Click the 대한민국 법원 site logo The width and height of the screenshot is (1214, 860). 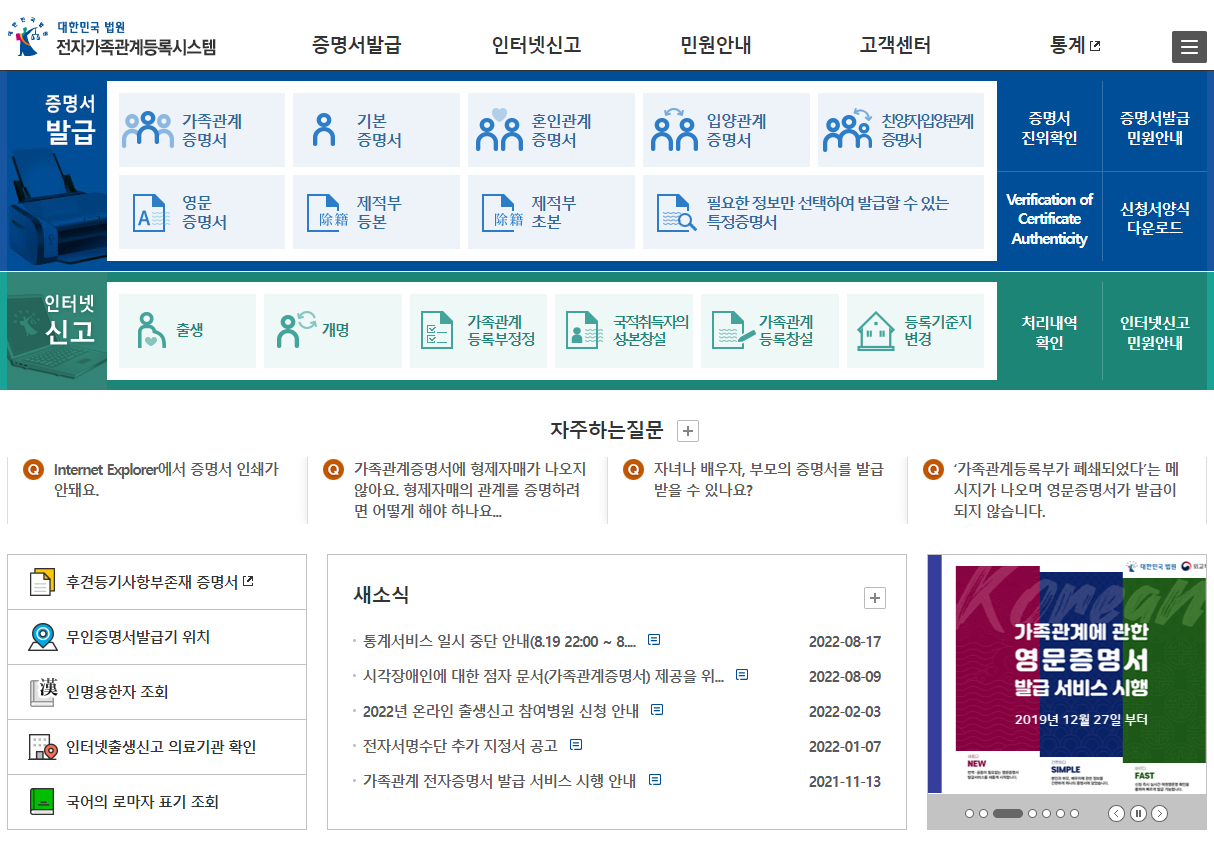(x=112, y=37)
